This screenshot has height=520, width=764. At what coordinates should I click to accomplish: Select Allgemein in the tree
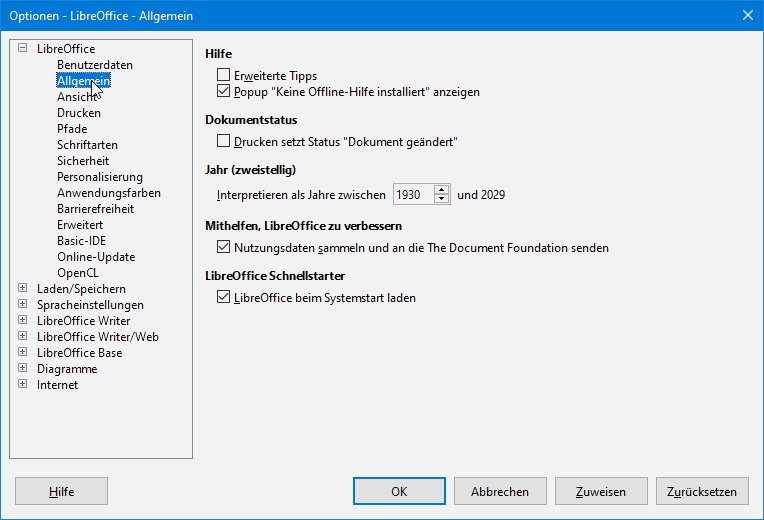(84, 81)
